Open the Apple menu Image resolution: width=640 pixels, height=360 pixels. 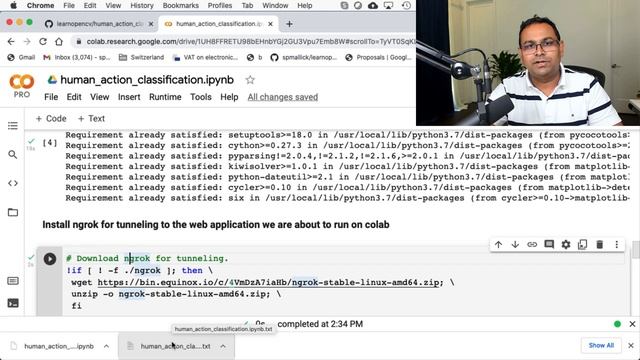[13, 6]
